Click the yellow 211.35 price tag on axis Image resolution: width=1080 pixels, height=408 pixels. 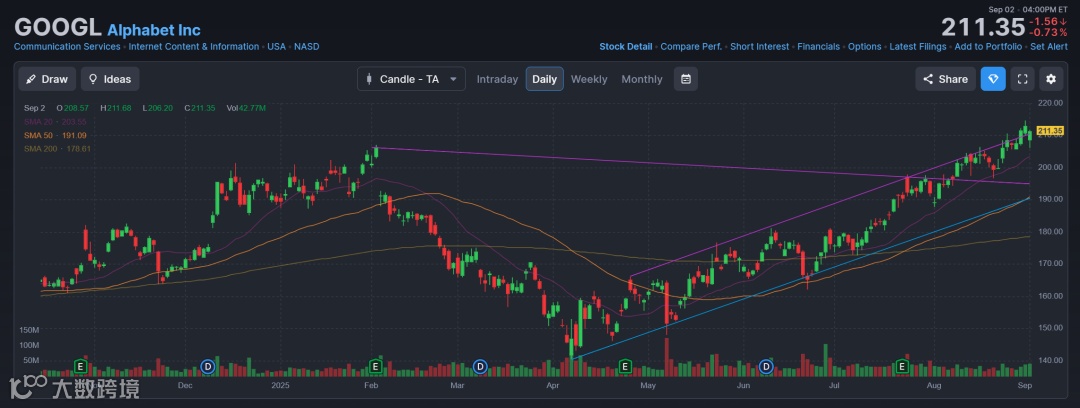1050,131
